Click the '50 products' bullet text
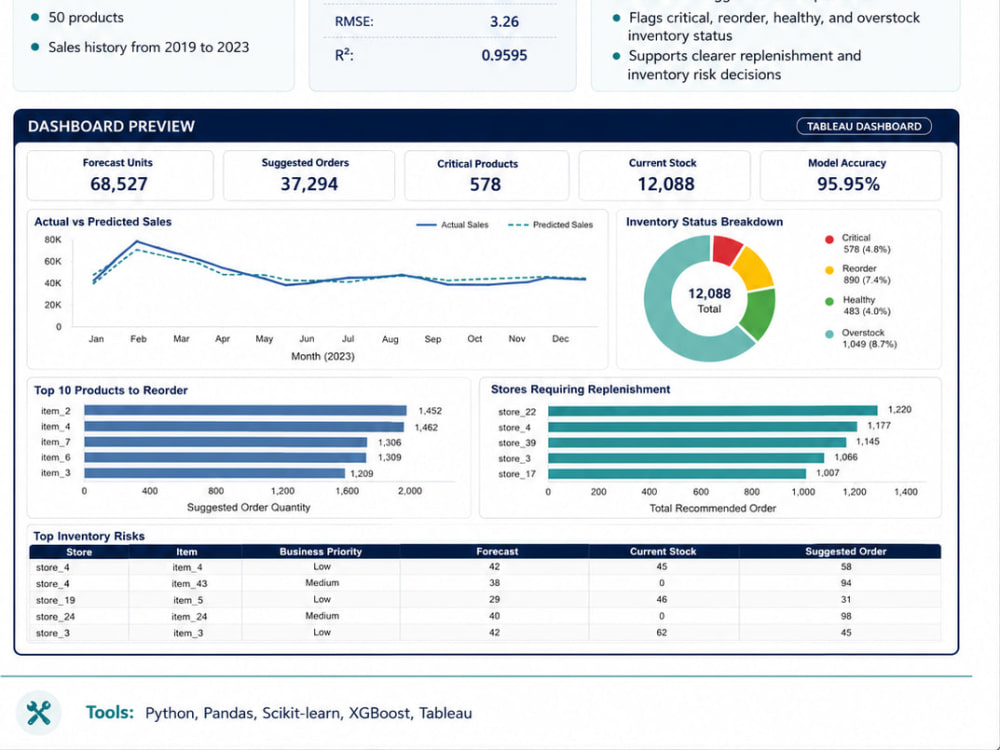The width and height of the screenshot is (1000, 750). click(86, 17)
